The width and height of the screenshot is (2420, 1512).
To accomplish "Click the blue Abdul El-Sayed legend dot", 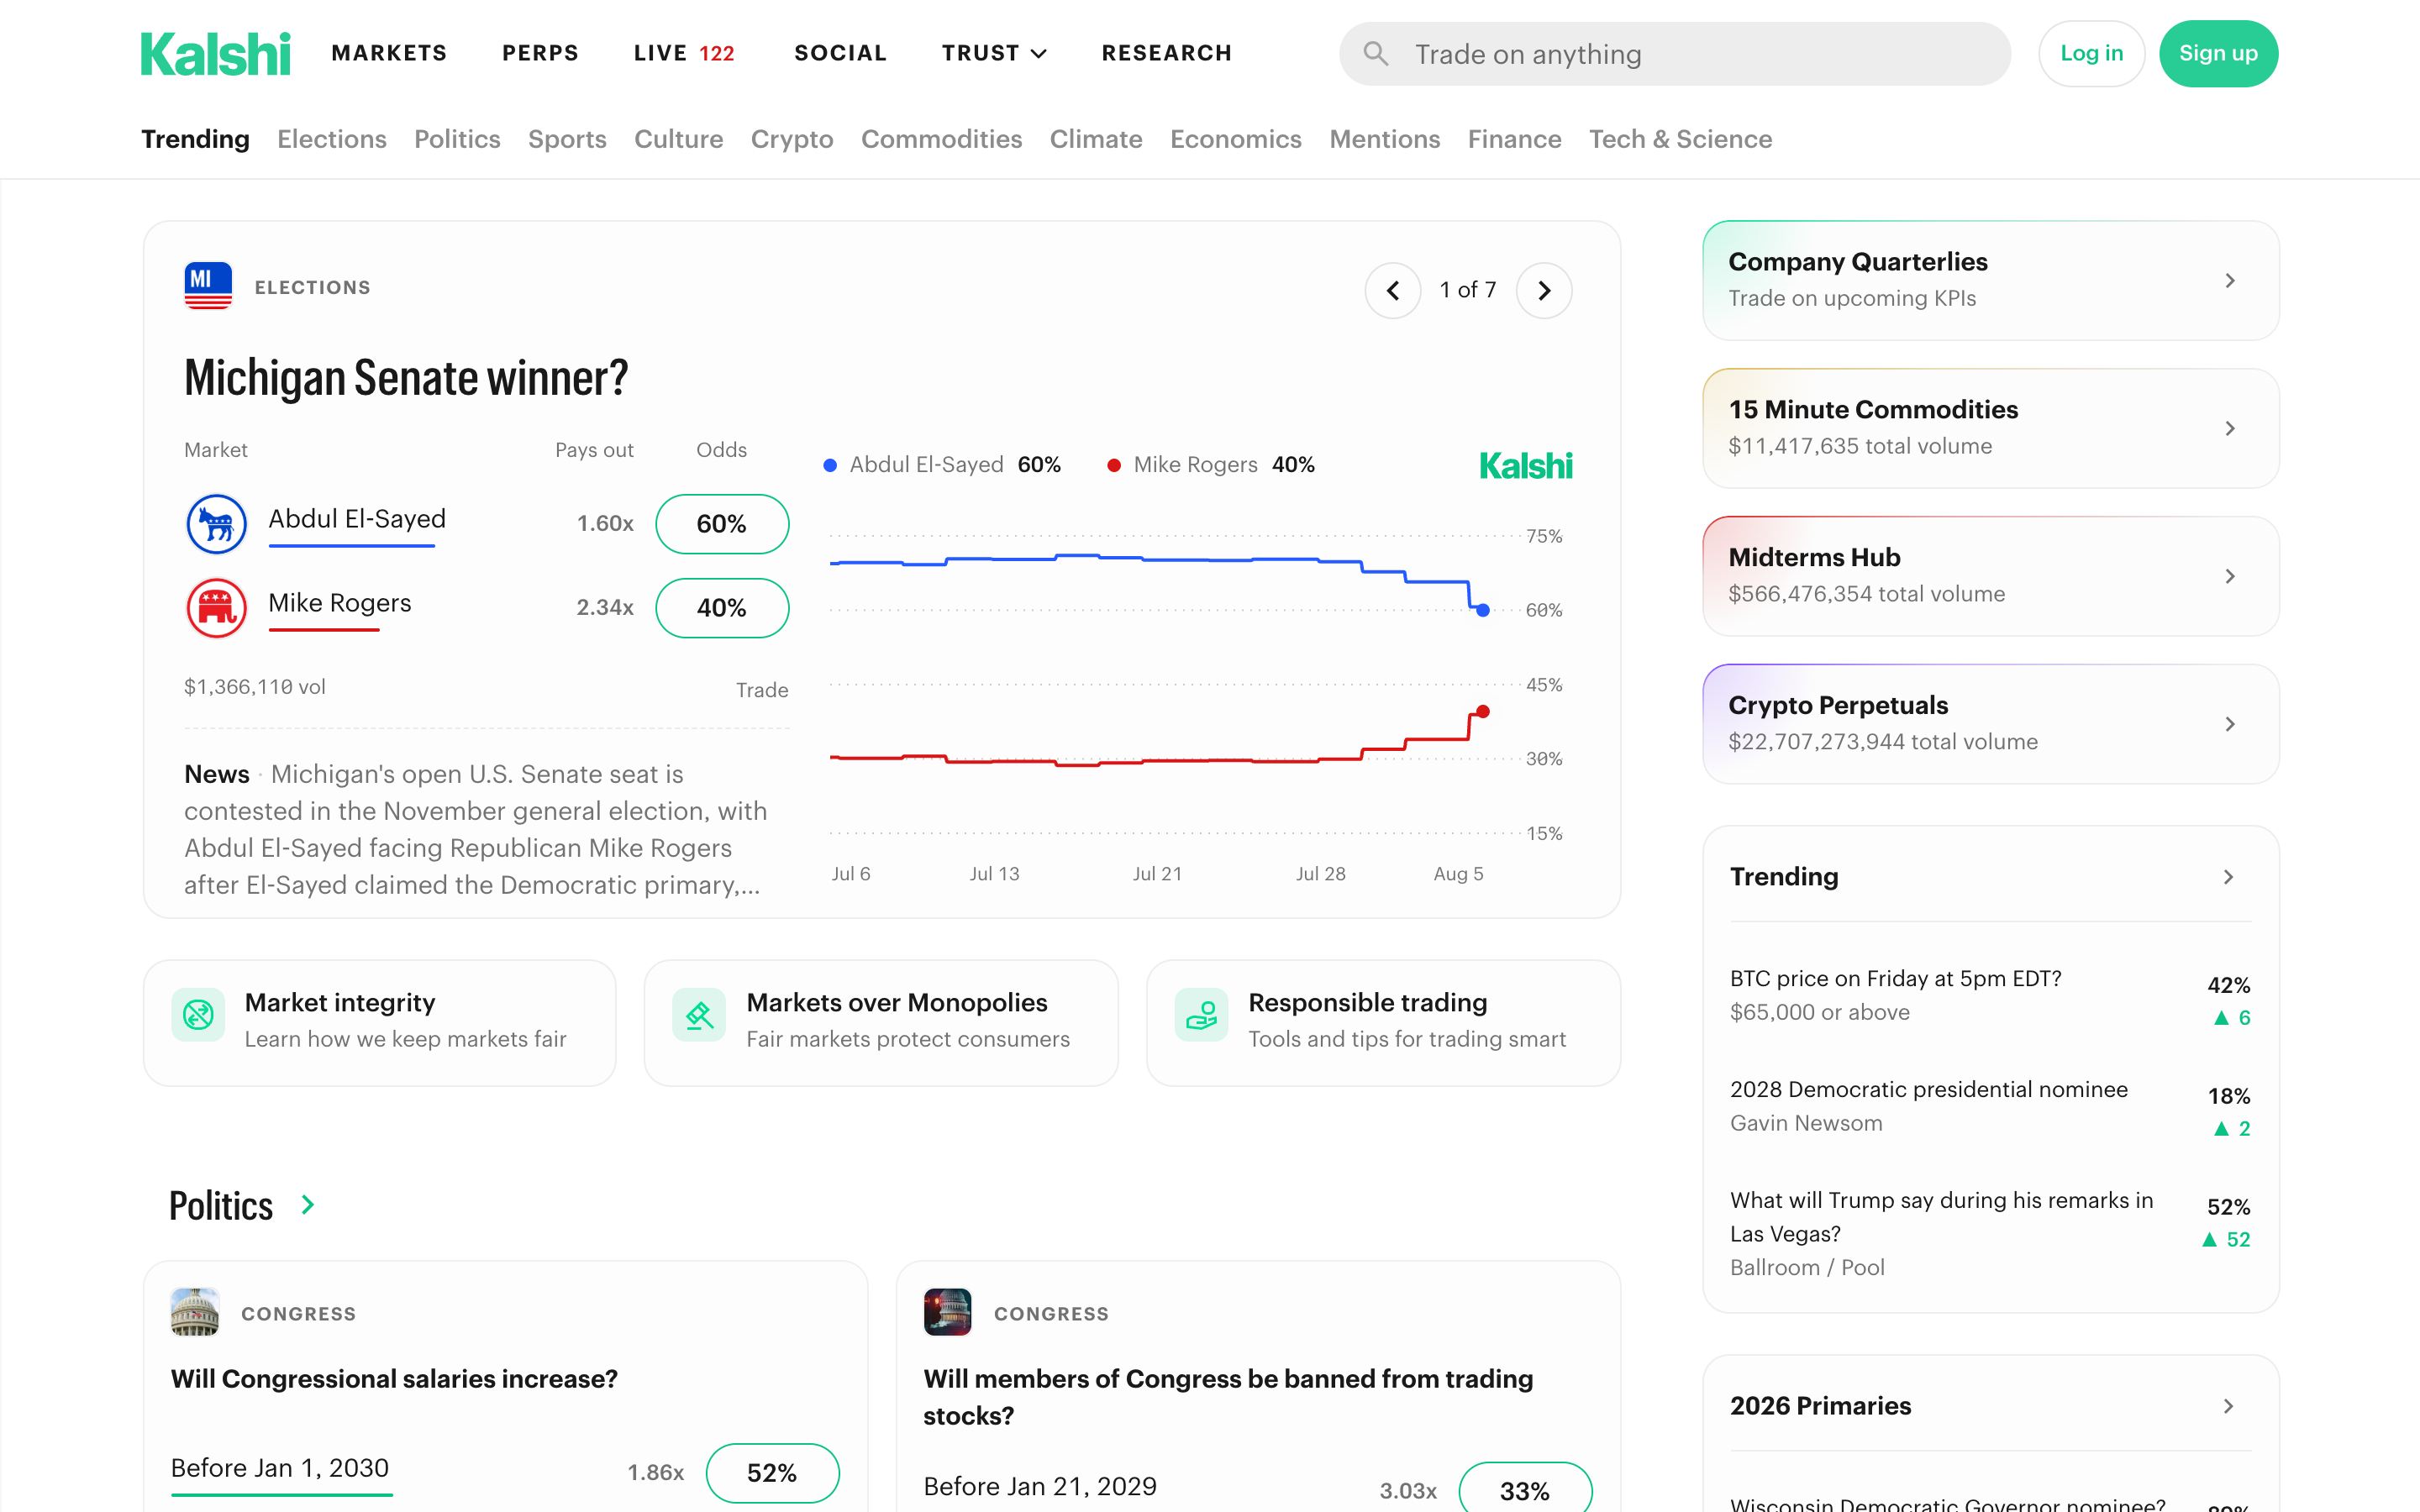I will [x=830, y=465].
